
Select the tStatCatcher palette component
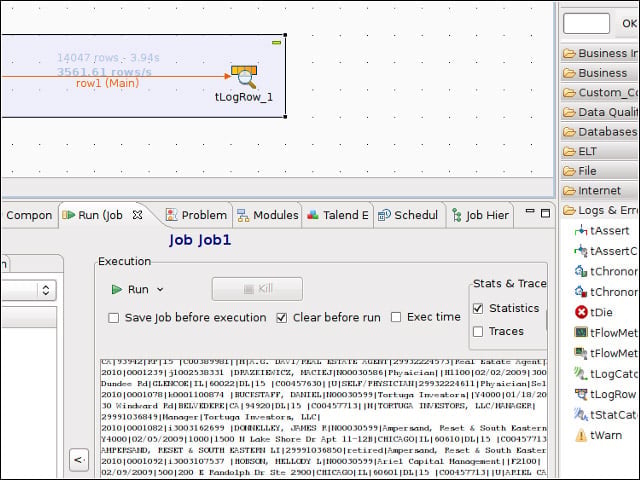[606, 415]
